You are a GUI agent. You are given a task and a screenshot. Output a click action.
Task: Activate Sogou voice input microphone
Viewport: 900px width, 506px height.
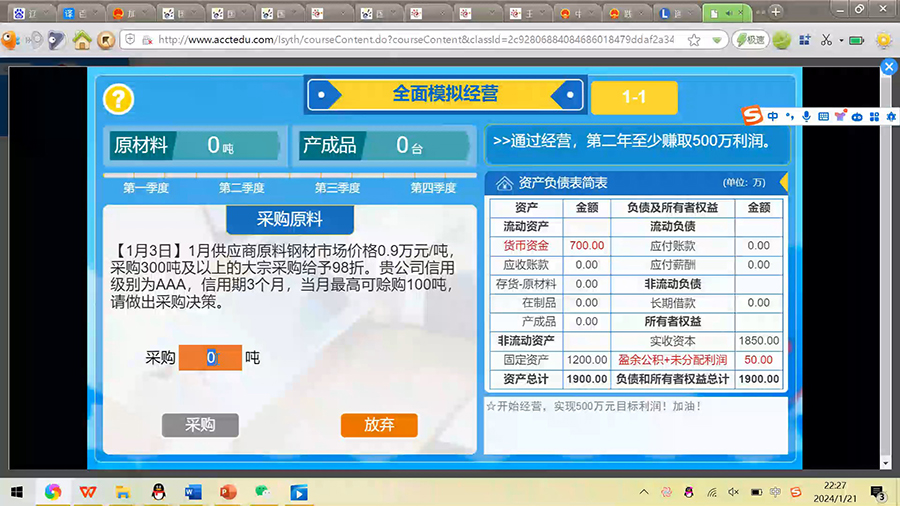(x=806, y=117)
